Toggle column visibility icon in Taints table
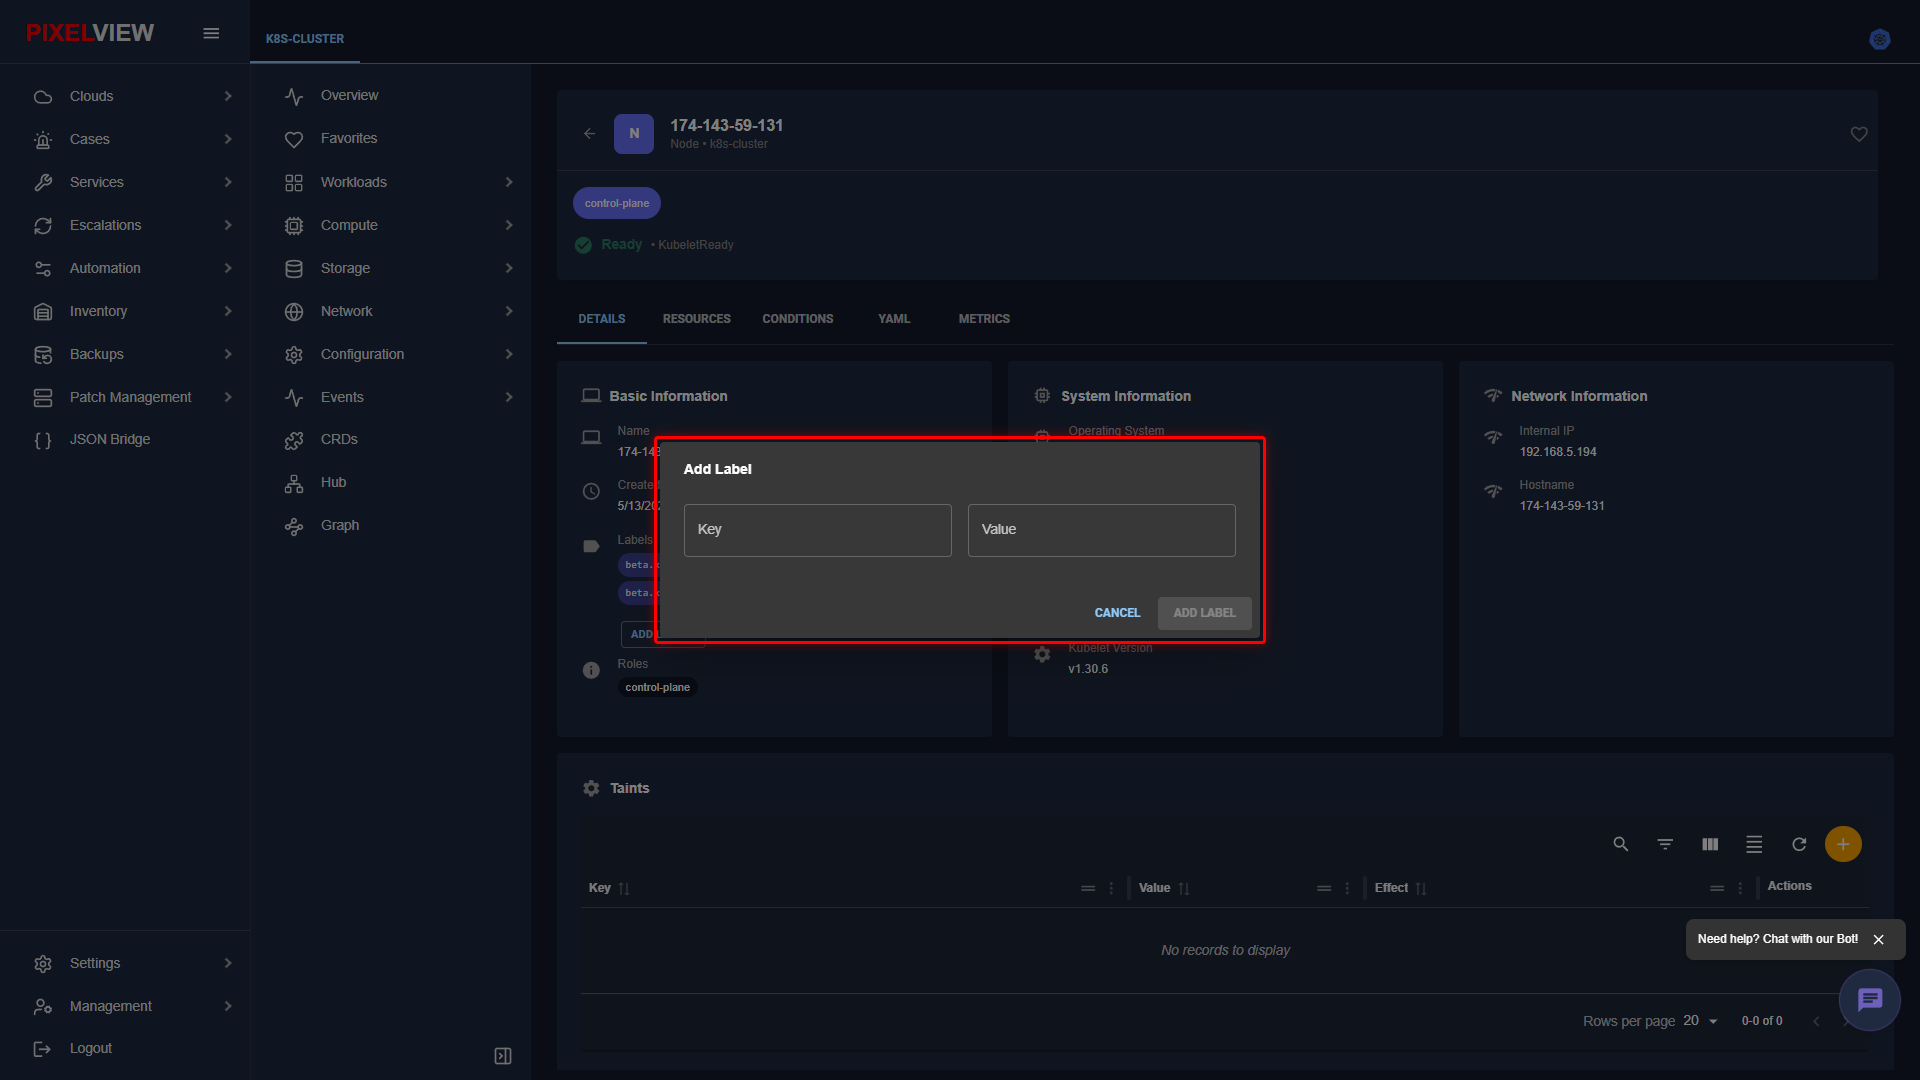 (1710, 844)
